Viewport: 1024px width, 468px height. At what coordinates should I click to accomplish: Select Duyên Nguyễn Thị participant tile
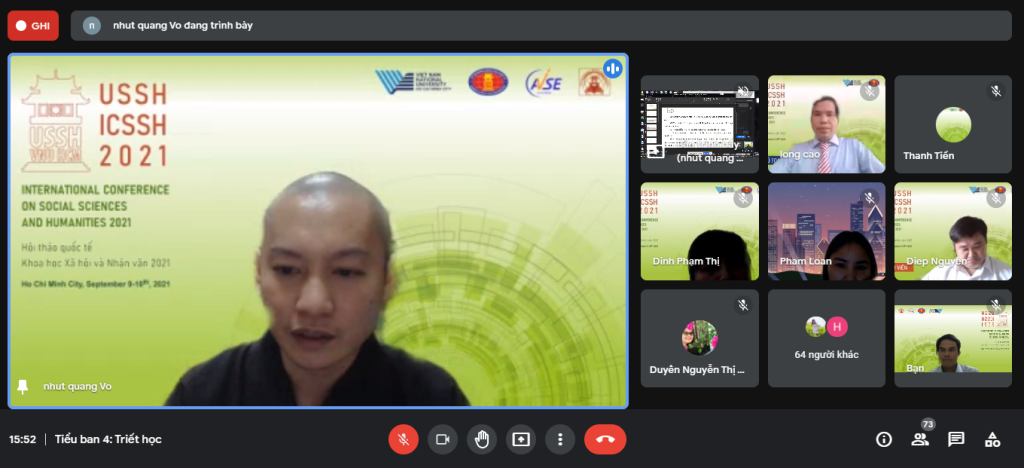[x=699, y=338]
